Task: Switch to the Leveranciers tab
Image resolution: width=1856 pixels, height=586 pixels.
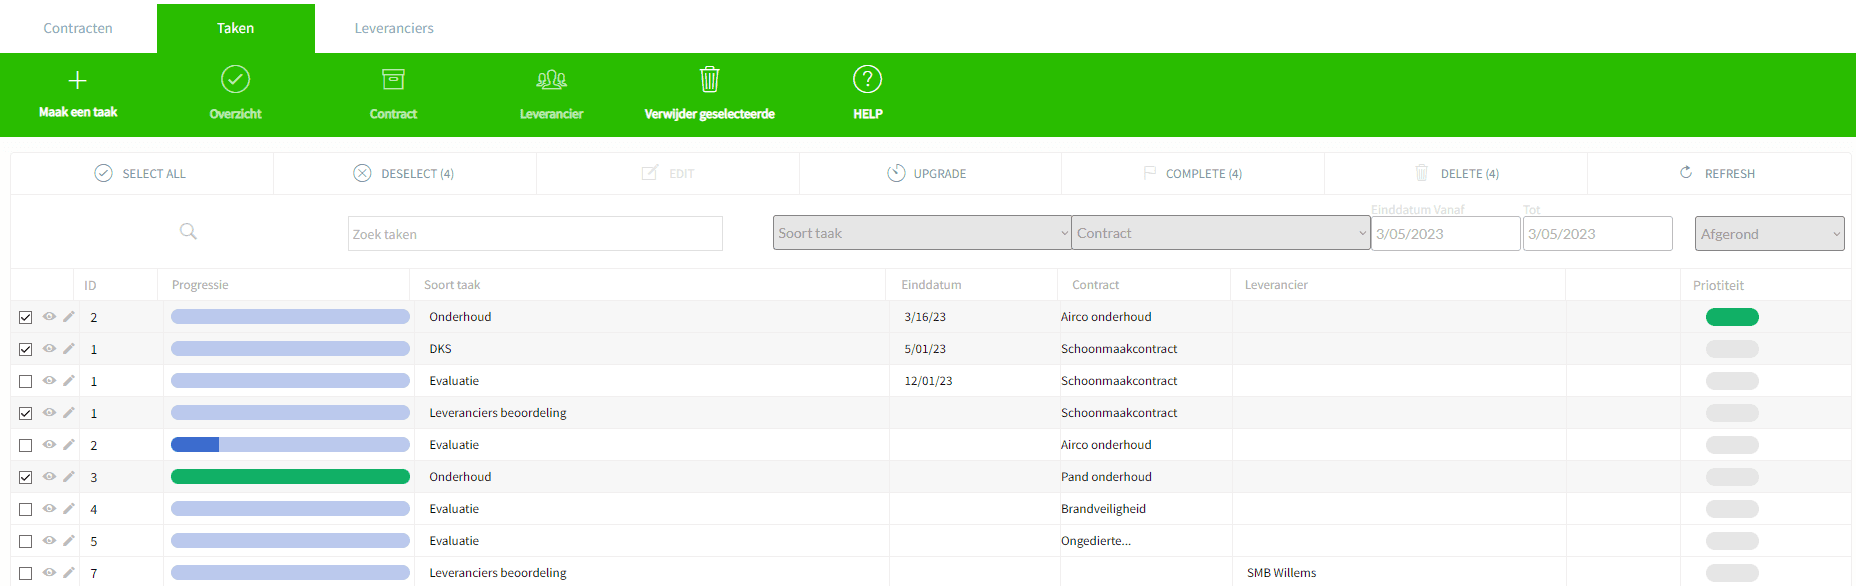Action: (x=394, y=28)
